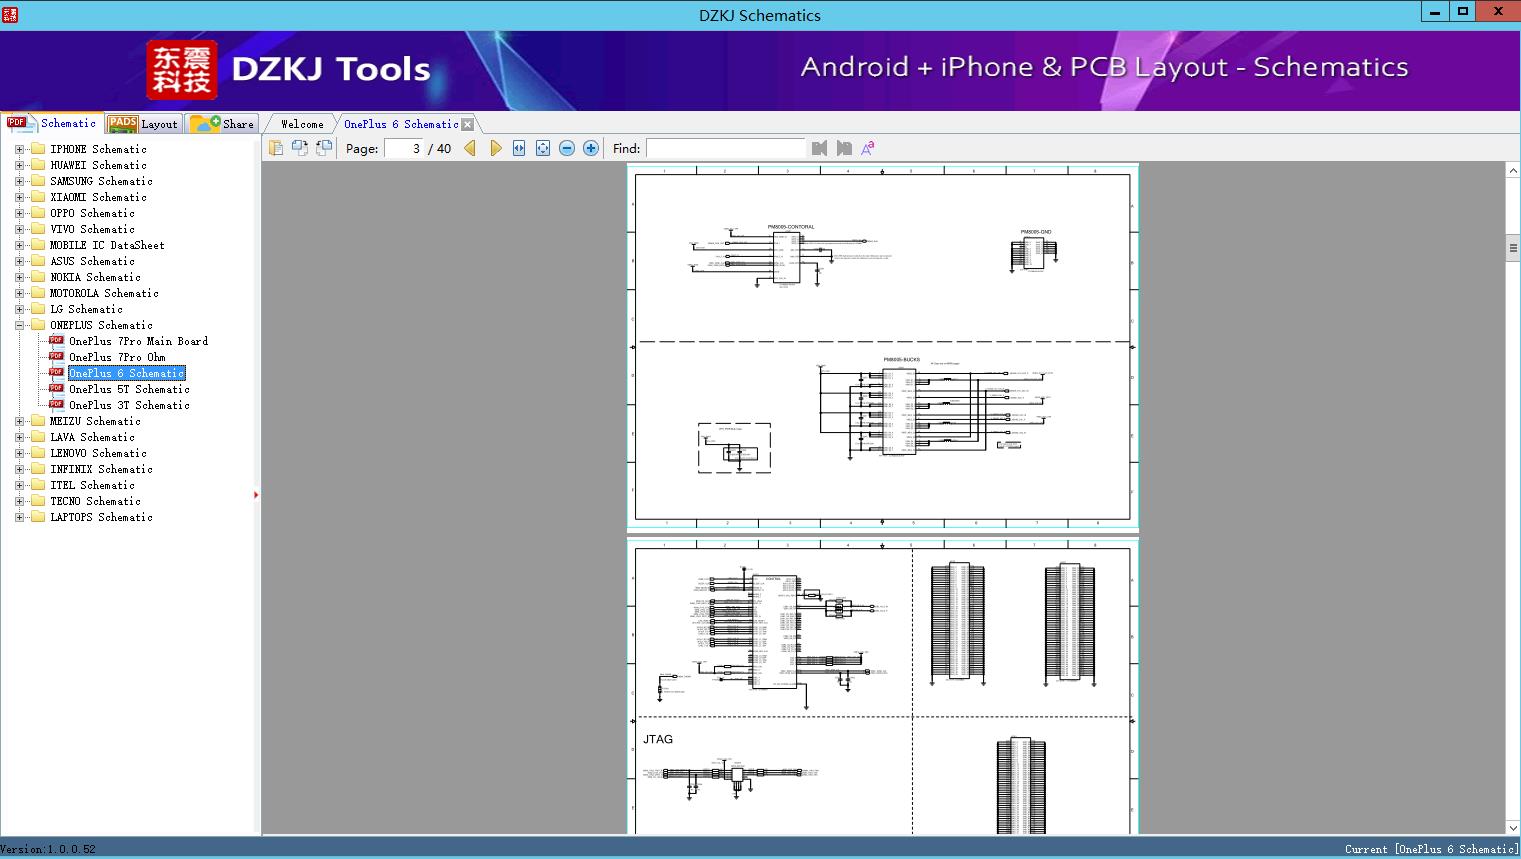The height and width of the screenshot is (859, 1521).
Task: Click the fit-width icon in the viewer toolbar
Action: [x=519, y=148]
